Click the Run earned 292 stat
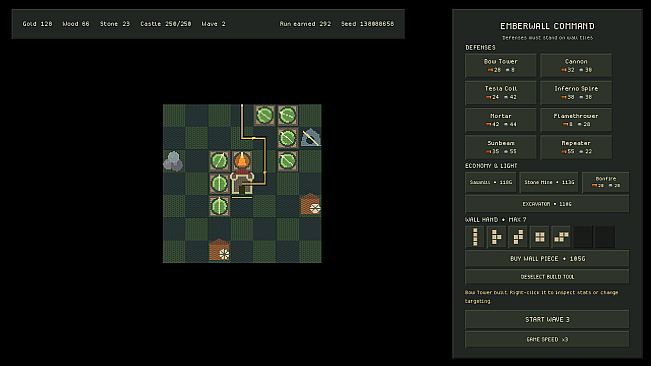This screenshot has width=651, height=366. pyautogui.click(x=305, y=24)
